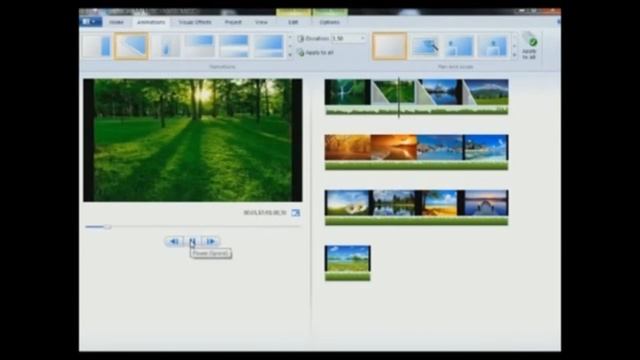Click the playhead marker on the storyboard

pos(398,97)
